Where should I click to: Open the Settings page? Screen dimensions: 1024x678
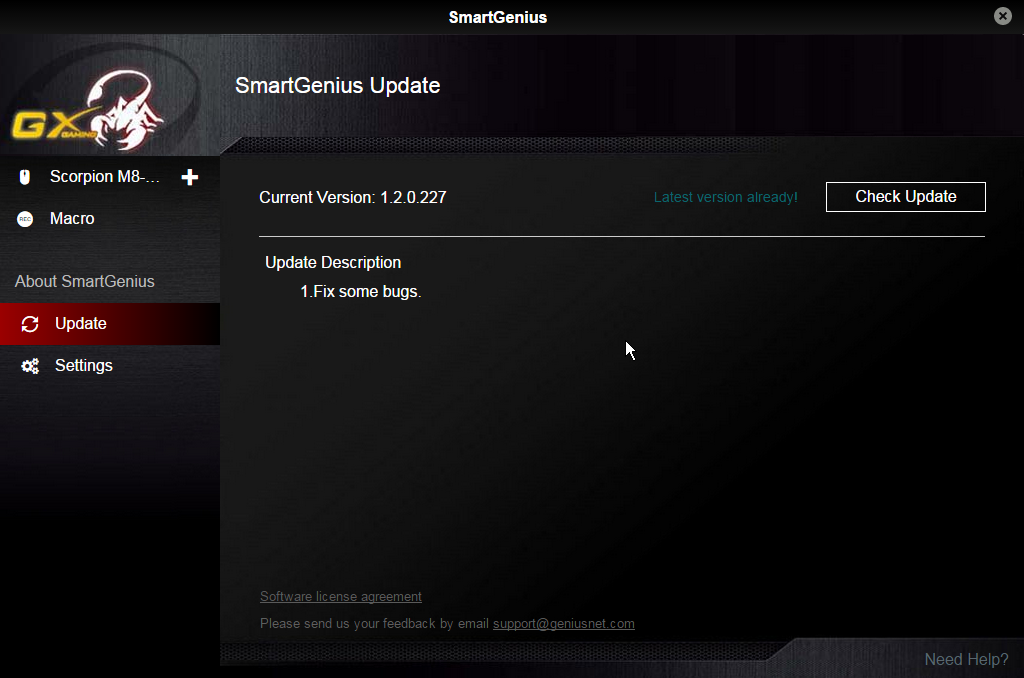[110, 366]
